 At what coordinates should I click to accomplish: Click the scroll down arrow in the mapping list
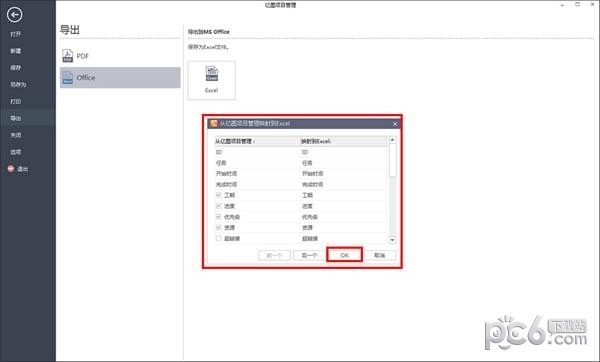(x=392, y=240)
